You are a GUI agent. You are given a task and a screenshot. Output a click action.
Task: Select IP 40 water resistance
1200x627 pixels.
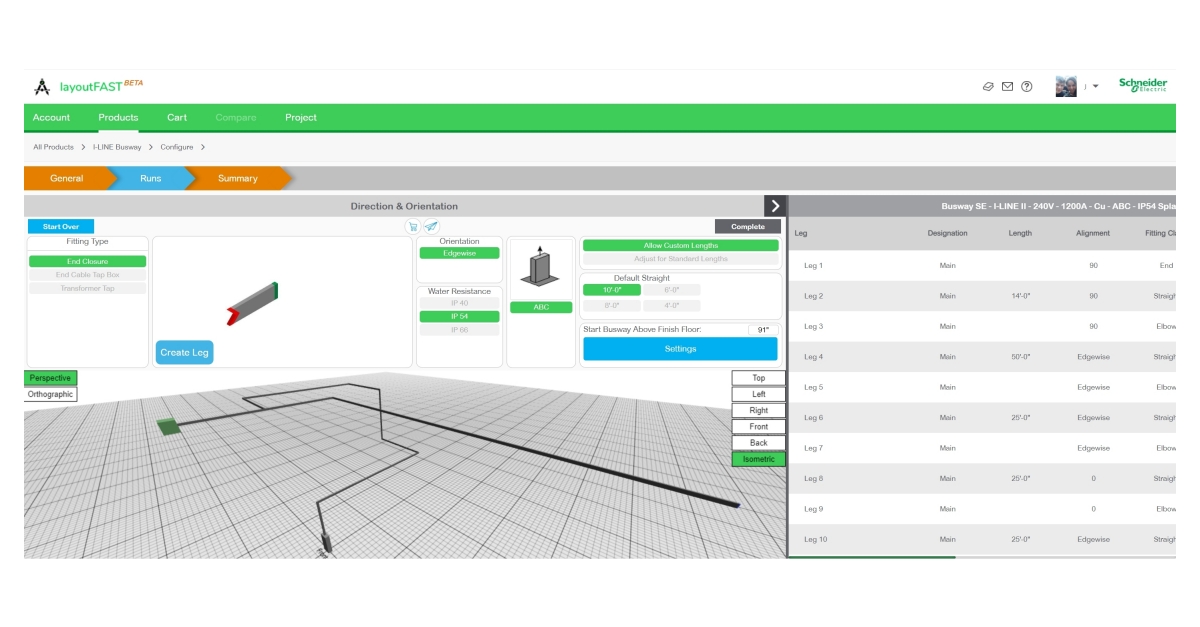[x=458, y=303]
